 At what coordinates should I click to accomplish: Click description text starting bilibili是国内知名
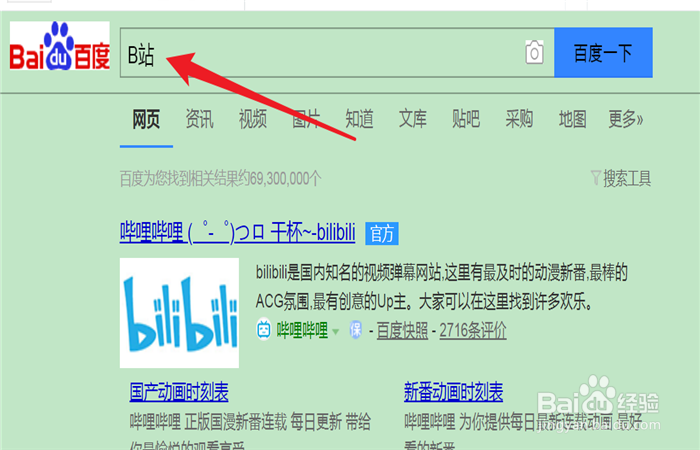[442, 288]
